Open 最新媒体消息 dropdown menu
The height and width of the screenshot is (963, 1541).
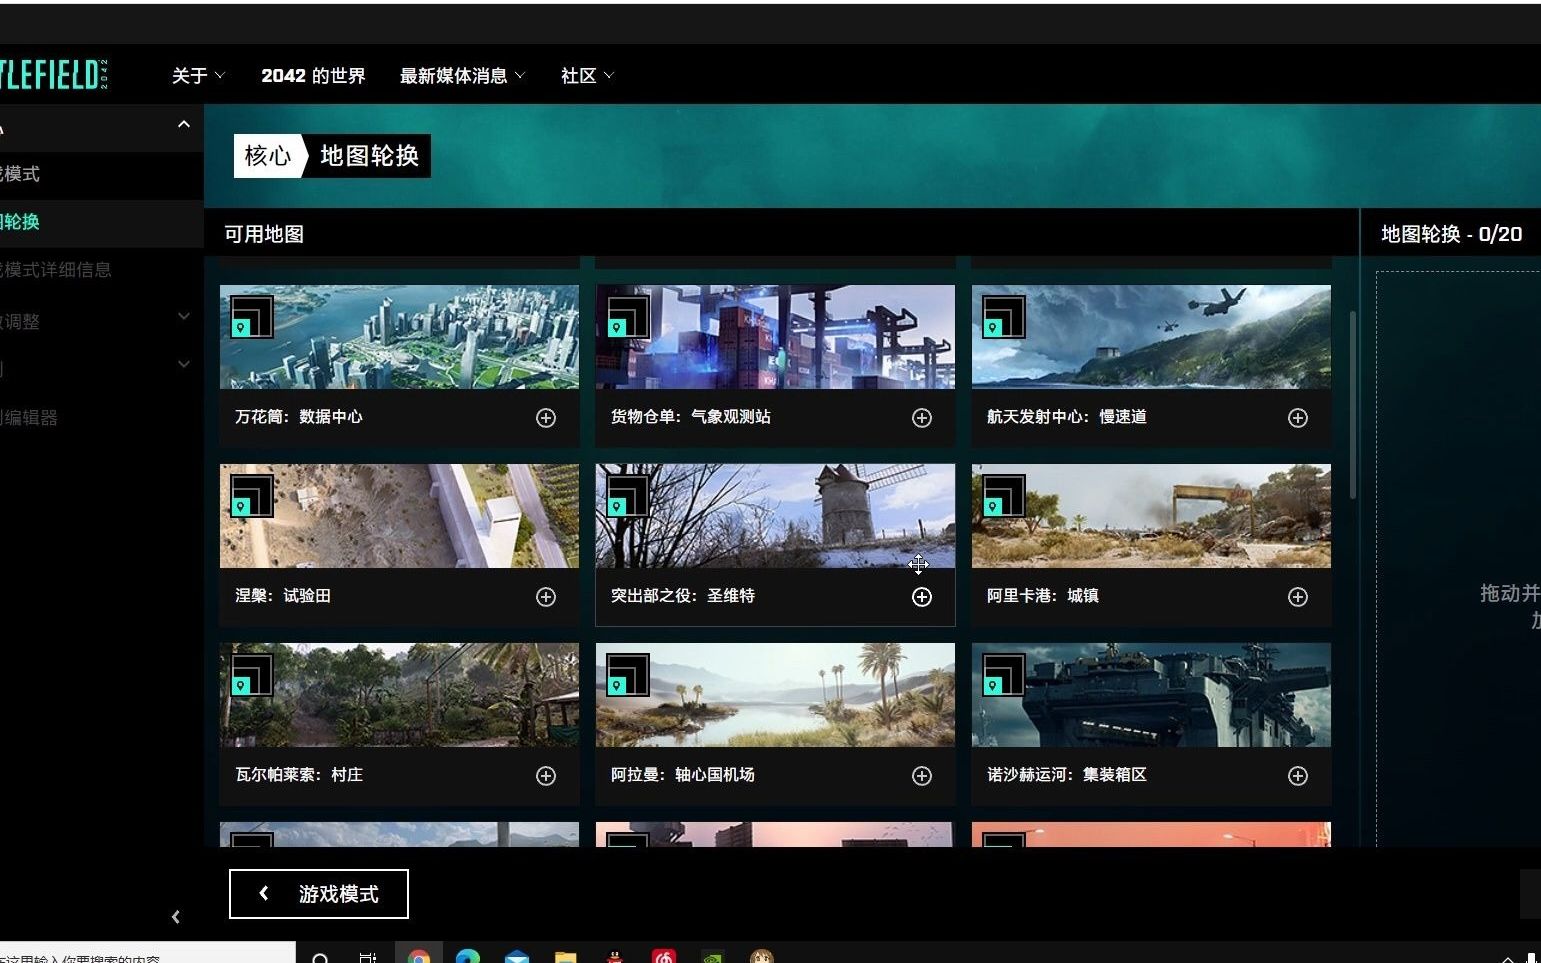point(462,76)
